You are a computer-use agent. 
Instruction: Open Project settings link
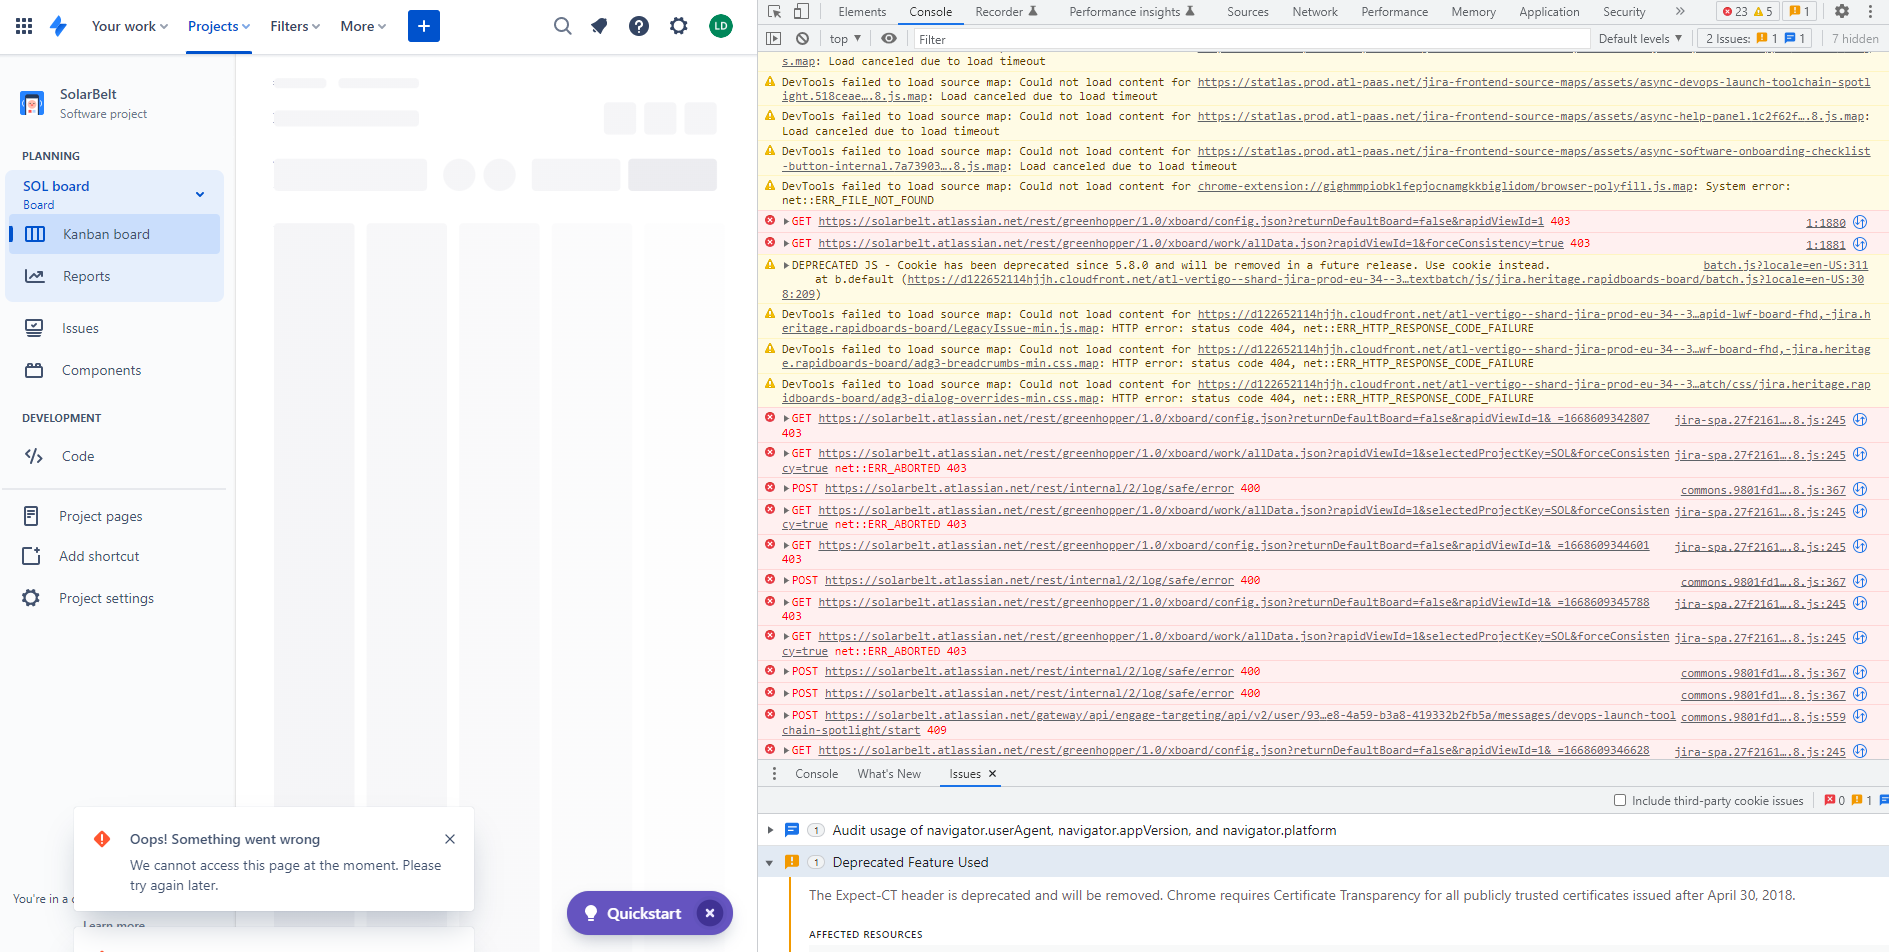(106, 598)
